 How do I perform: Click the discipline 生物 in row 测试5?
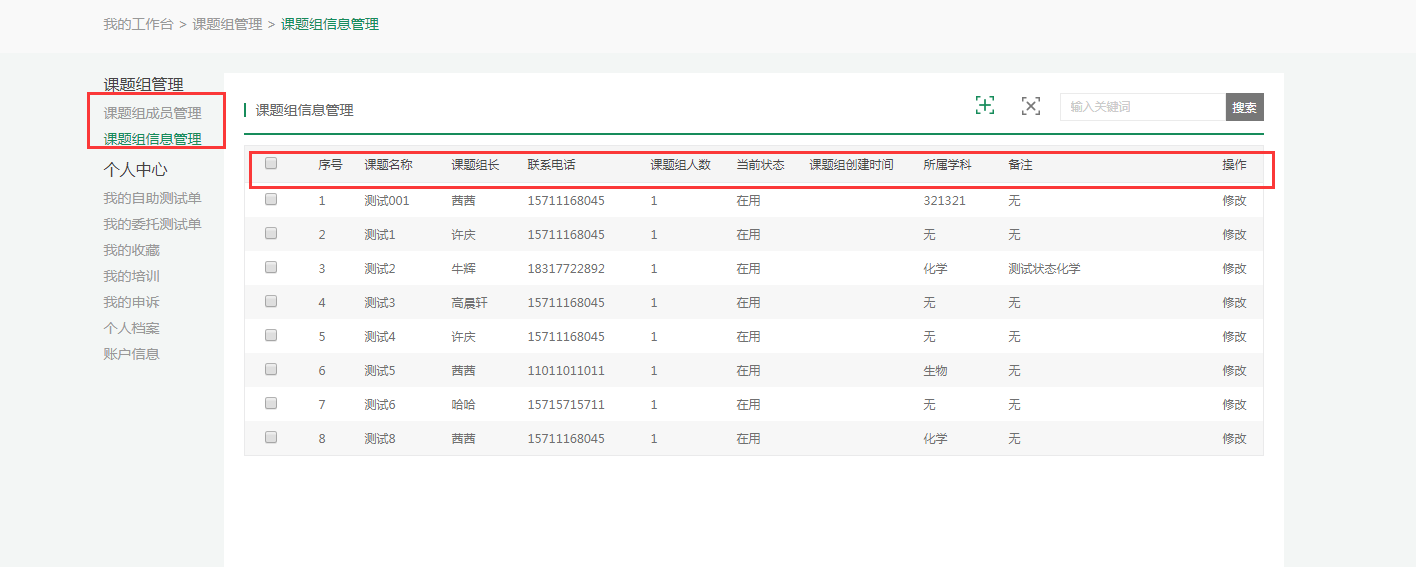point(935,371)
